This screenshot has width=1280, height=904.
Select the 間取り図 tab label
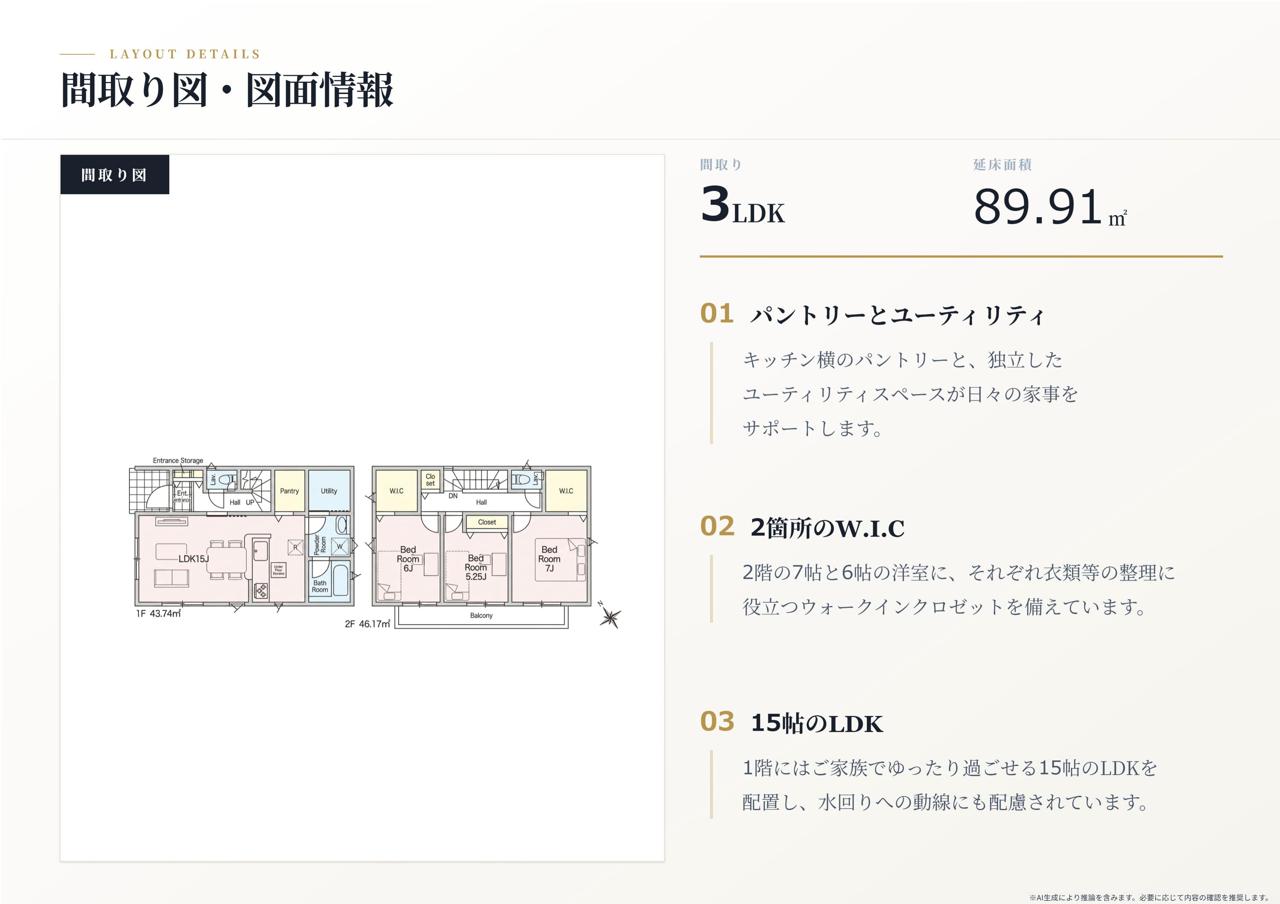[114, 175]
